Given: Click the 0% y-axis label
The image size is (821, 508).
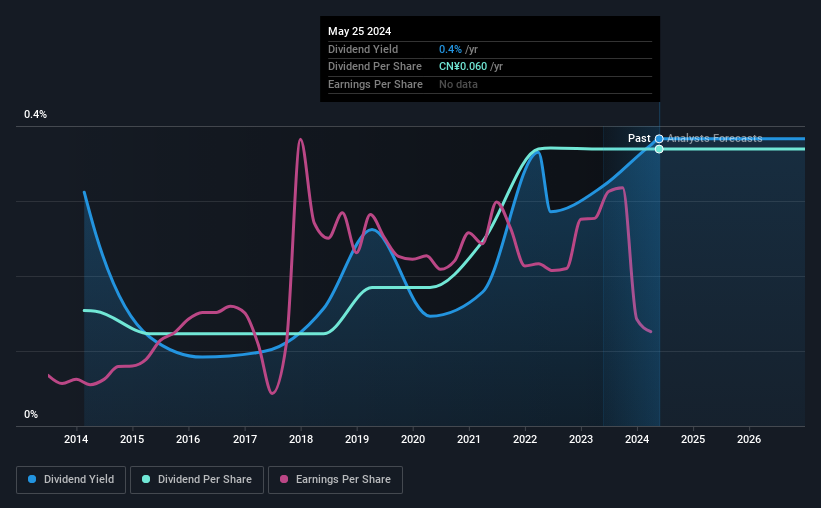Looking at the screenshot, I should (x=31, y=414).
